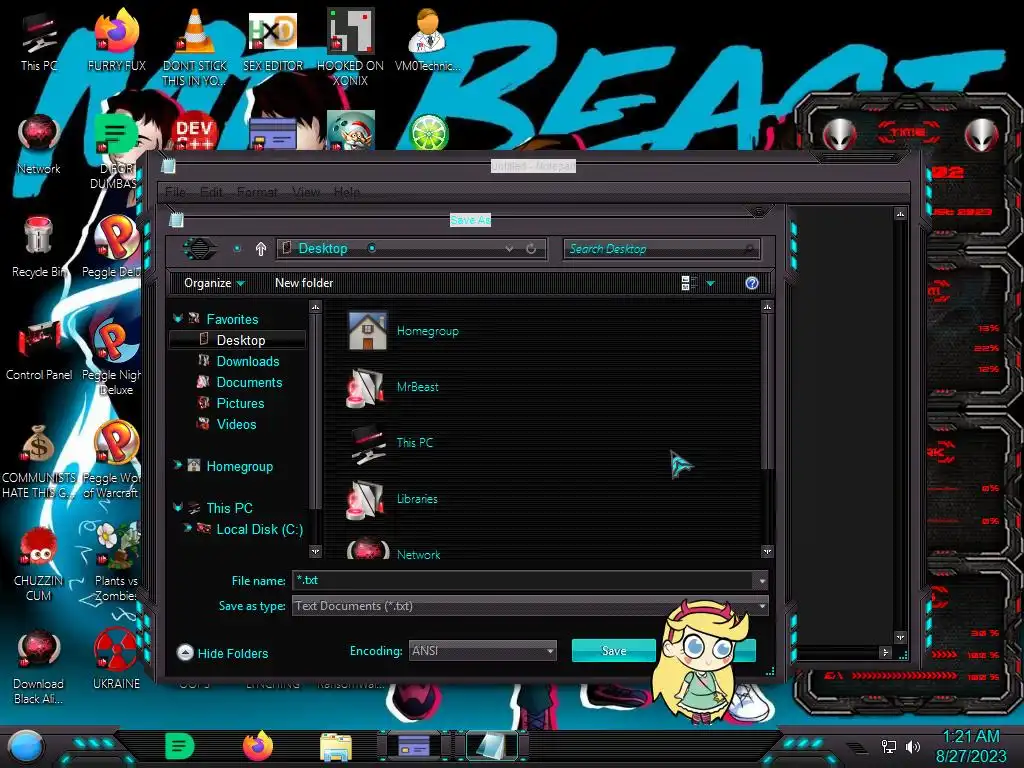Viewport: 1024px width, 768px height.
Task: Click Hide Folders toggle button
Action: click(223, 653)
